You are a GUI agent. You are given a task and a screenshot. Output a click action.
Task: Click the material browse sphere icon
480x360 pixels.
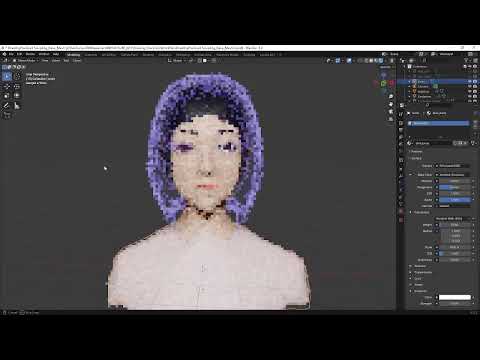410,143
